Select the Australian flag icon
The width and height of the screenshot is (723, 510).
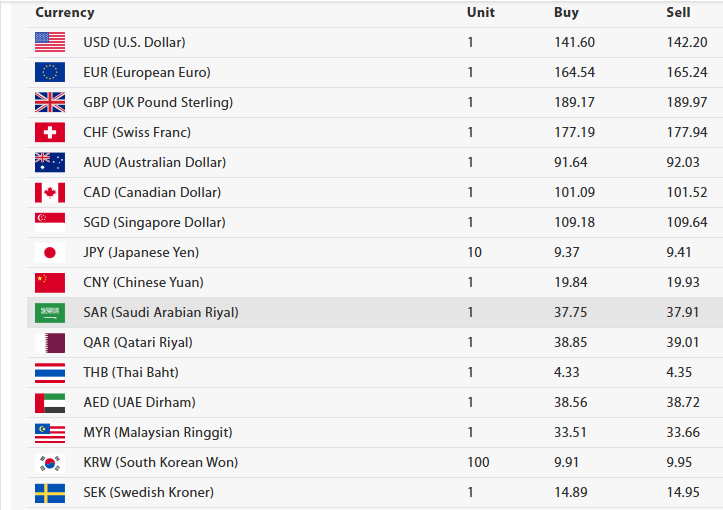pyautogui.click(x=49, y=162)
